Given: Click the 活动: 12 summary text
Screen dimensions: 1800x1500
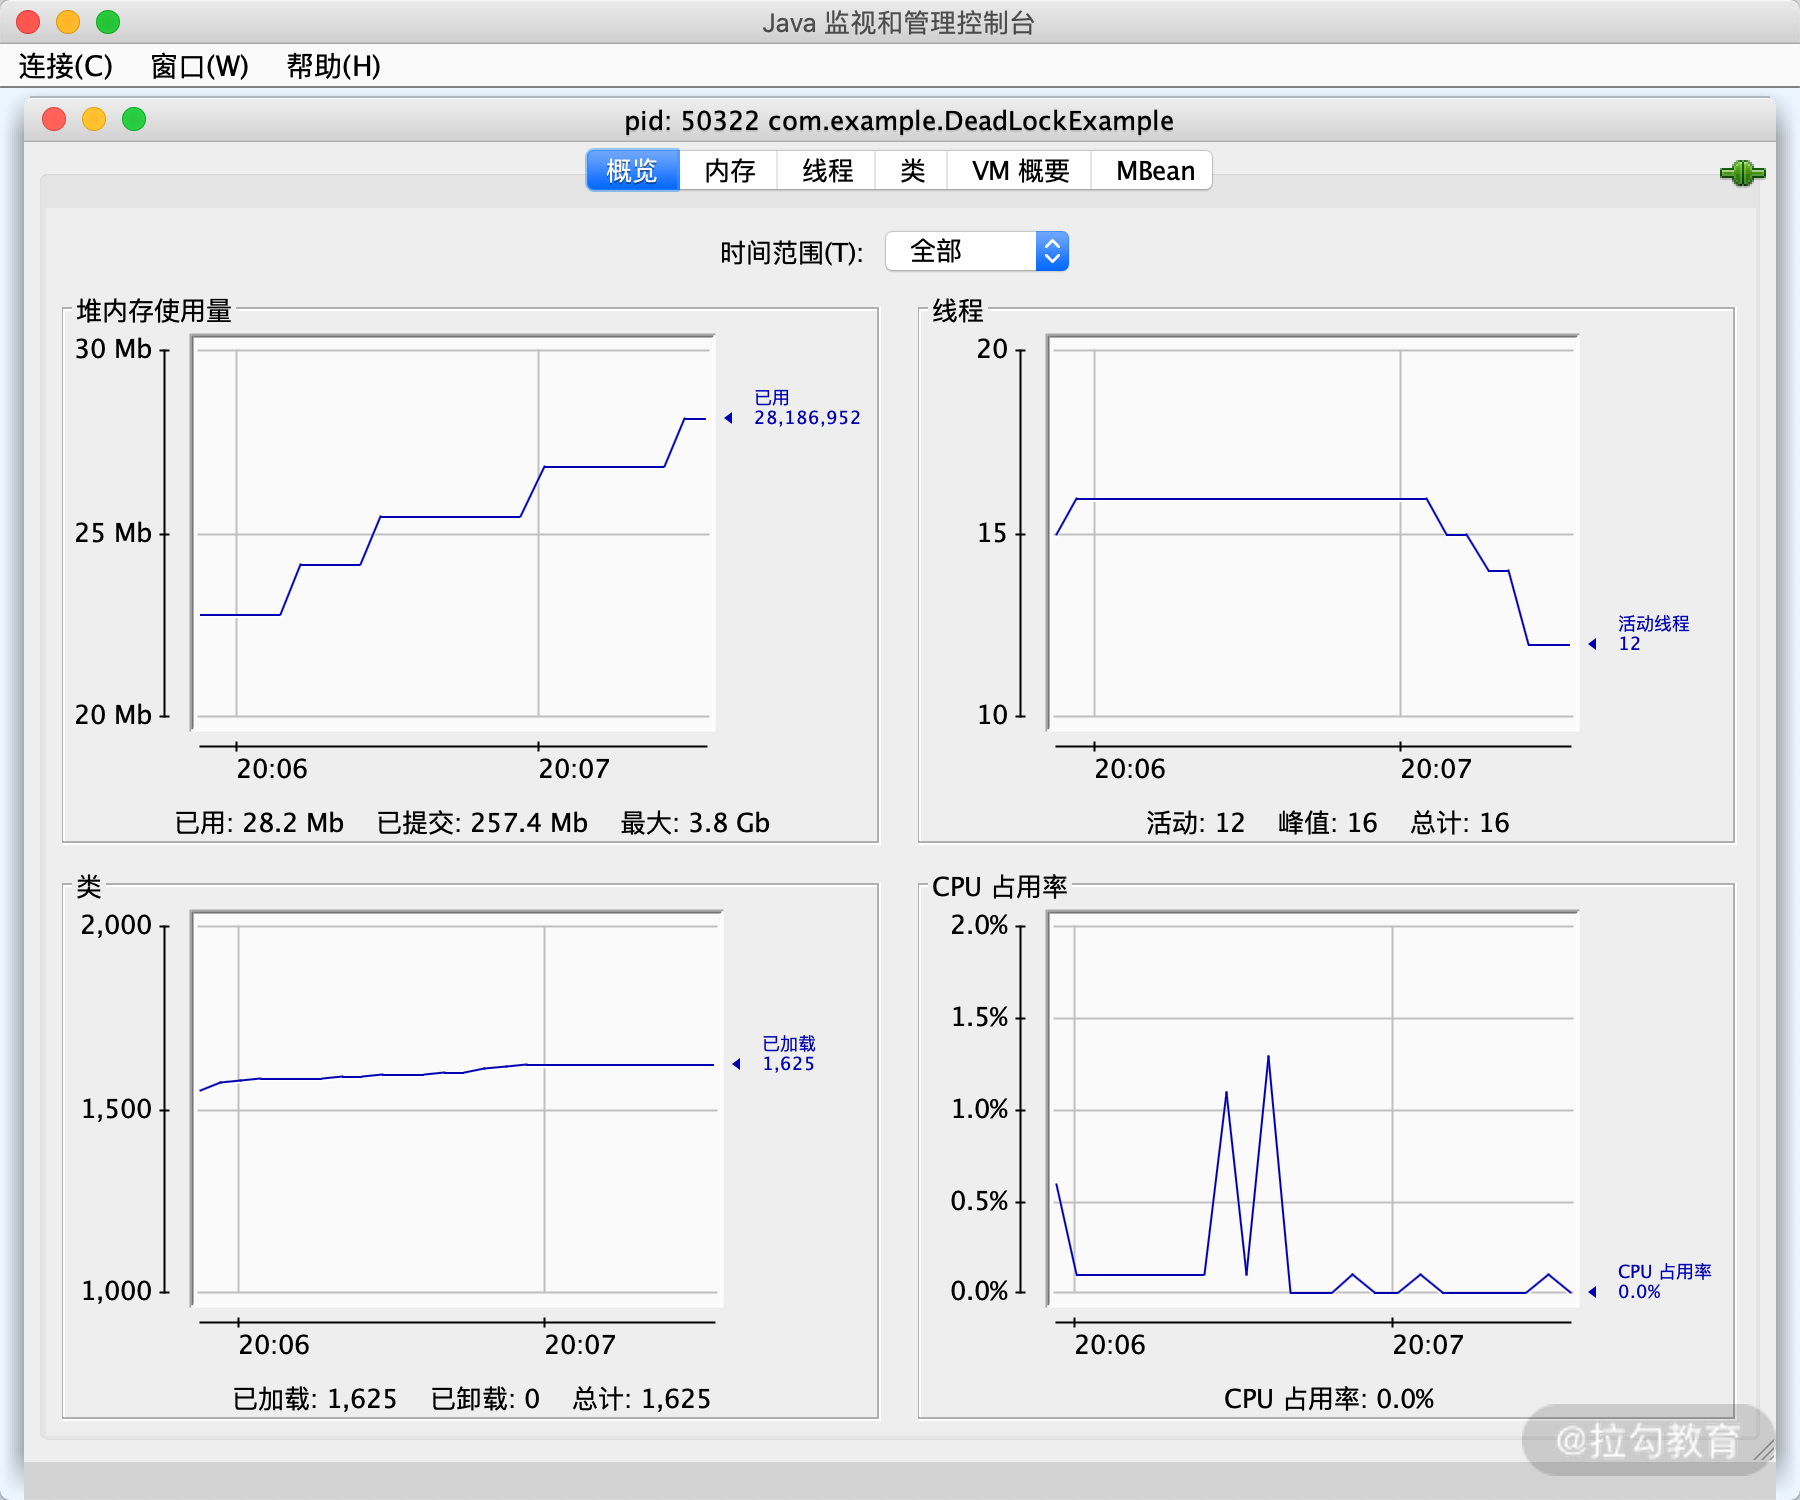Looking at the screenshot, I should (1195, 823).
